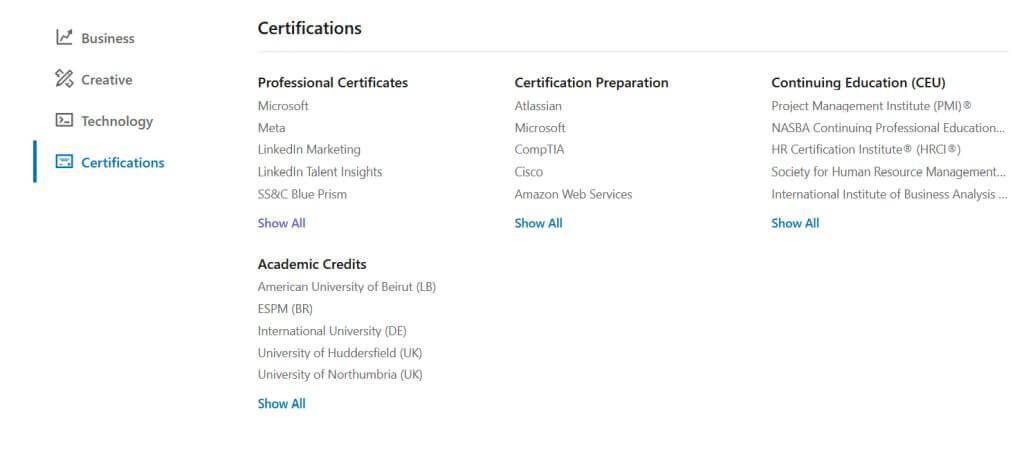Show all Continuing Education providers

[x=795, y=223]
